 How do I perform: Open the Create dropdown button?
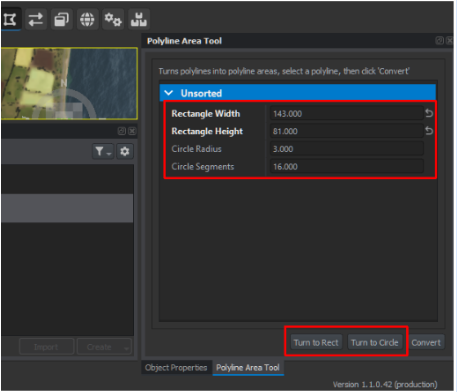tap(104, 347)
